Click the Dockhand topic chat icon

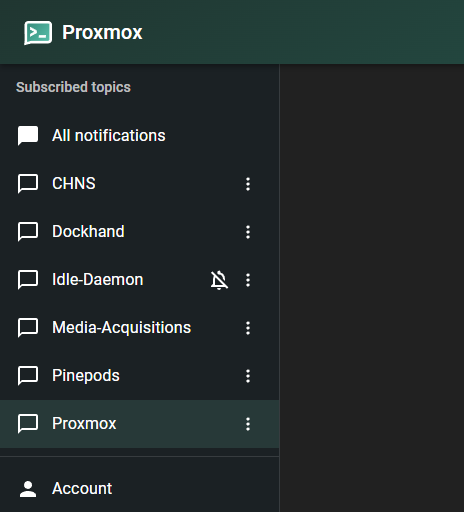tap(28, 232)
